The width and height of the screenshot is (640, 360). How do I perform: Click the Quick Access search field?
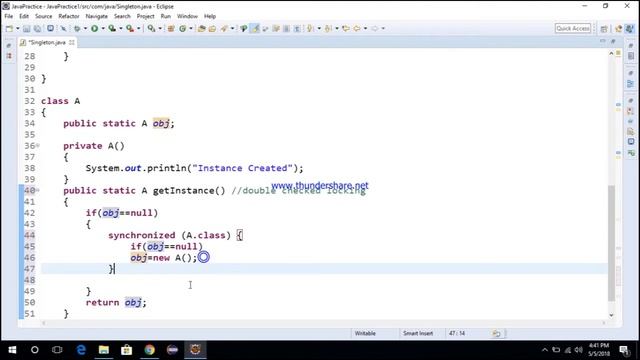573,28
